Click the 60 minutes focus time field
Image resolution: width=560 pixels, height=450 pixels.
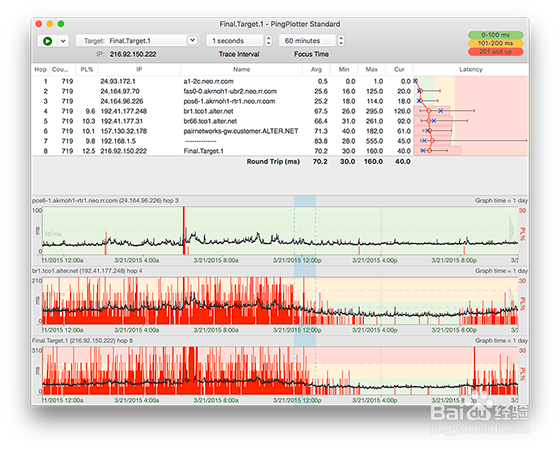coord(308,41)
